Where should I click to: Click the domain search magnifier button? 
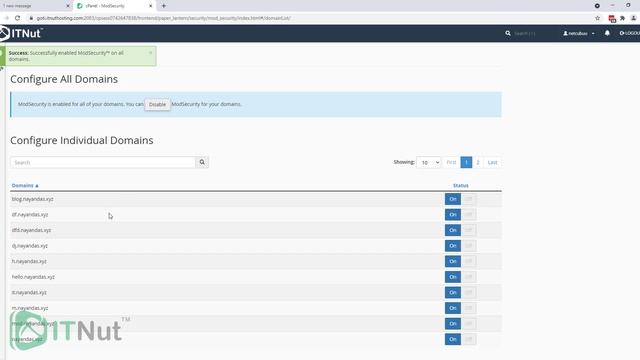point(202,162)
